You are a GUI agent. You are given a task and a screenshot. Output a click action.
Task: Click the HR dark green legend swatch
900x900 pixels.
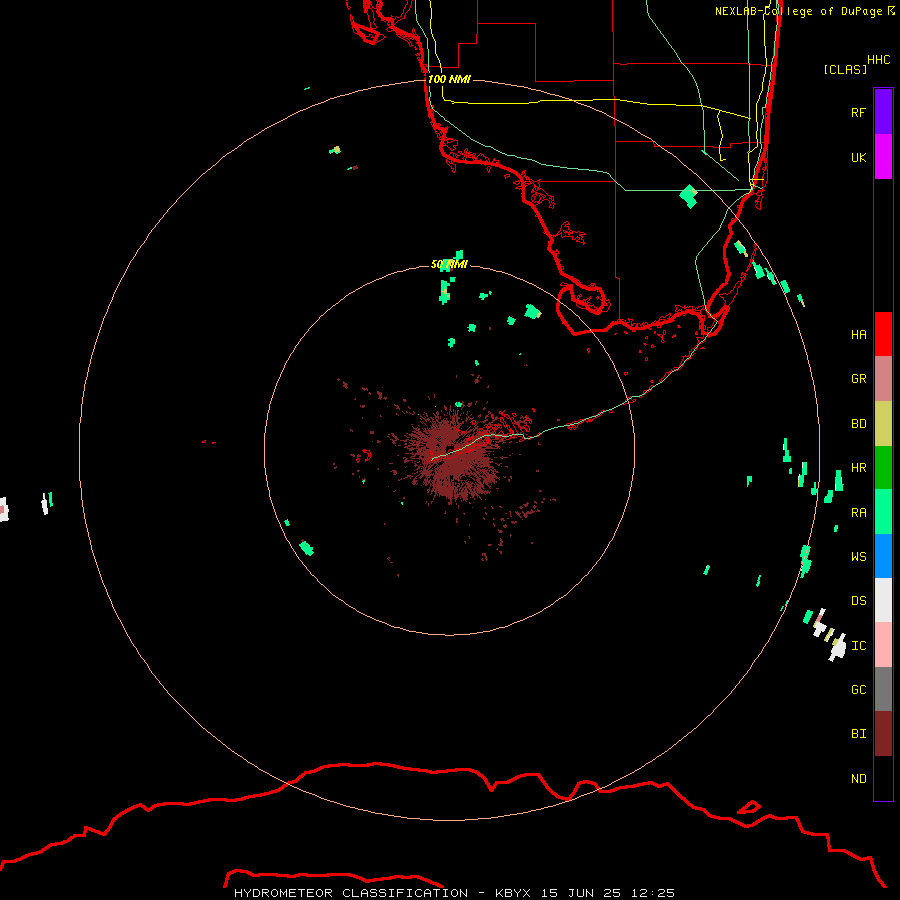click(x=883, y=468)
